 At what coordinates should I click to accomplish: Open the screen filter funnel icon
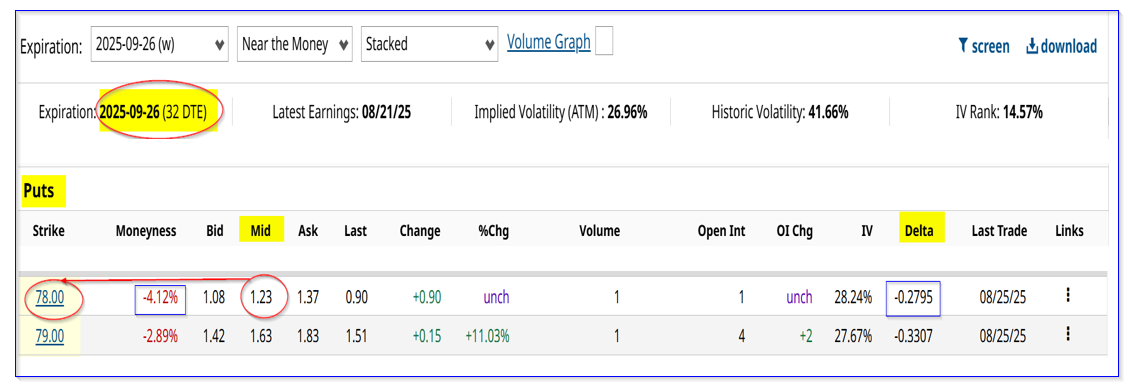[x=963, y=46]
